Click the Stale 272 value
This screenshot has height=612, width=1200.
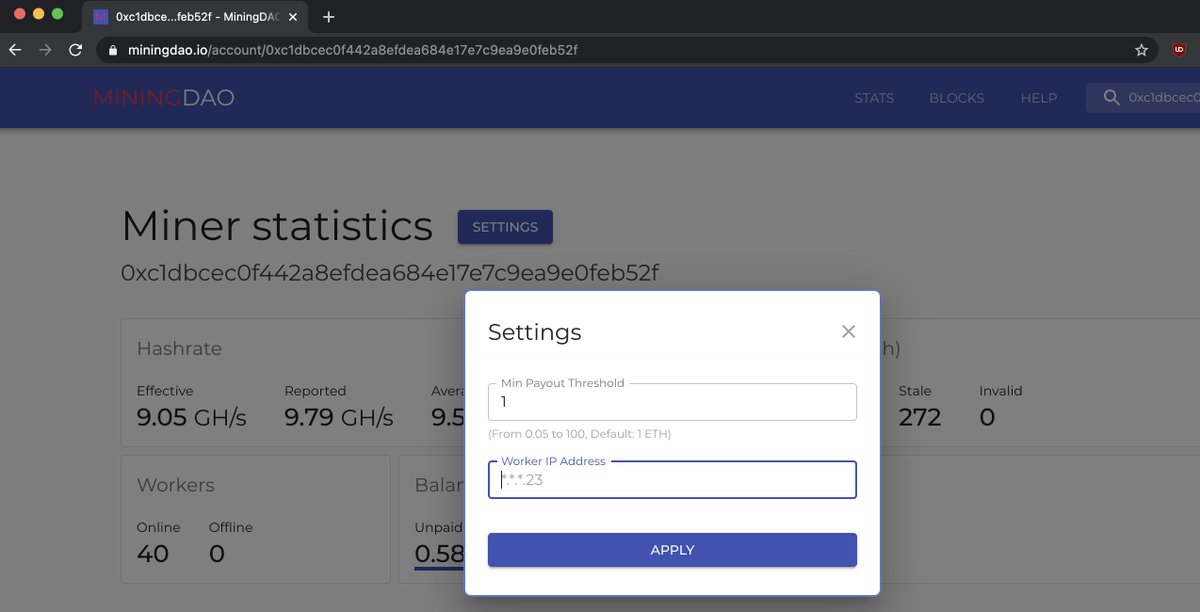[x=920, y=417]
